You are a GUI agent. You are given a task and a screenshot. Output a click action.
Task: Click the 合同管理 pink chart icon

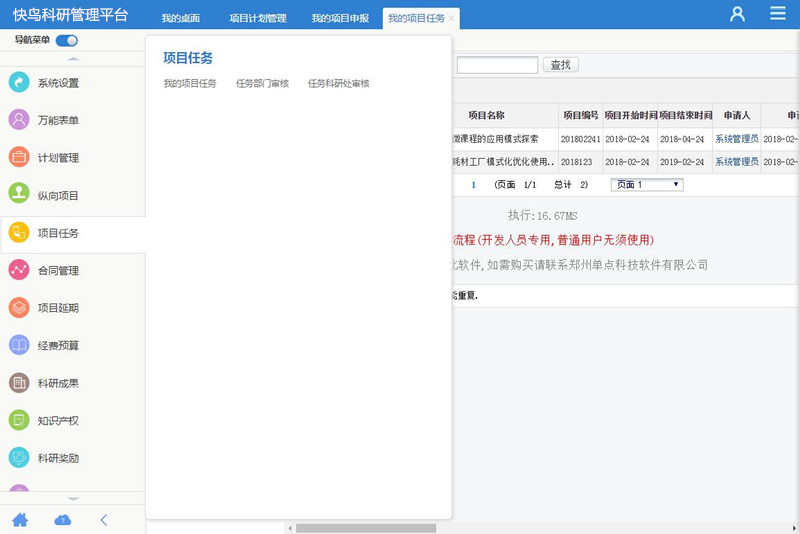[x=19, y=270]
